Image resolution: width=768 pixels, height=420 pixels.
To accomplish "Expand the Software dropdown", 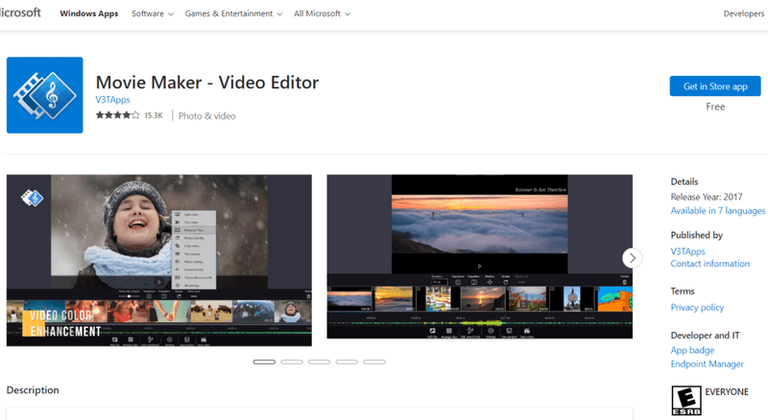I will (x=152, y=14).
